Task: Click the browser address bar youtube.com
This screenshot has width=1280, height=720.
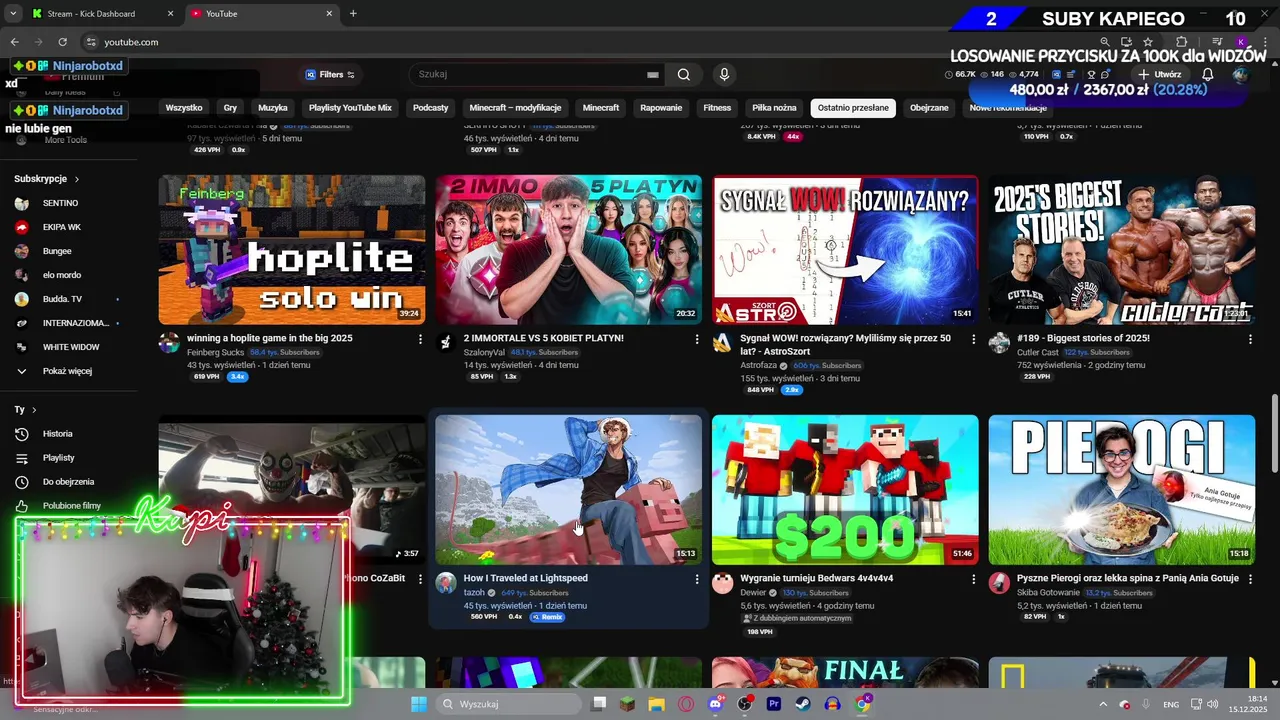Action: pos(131,42)
